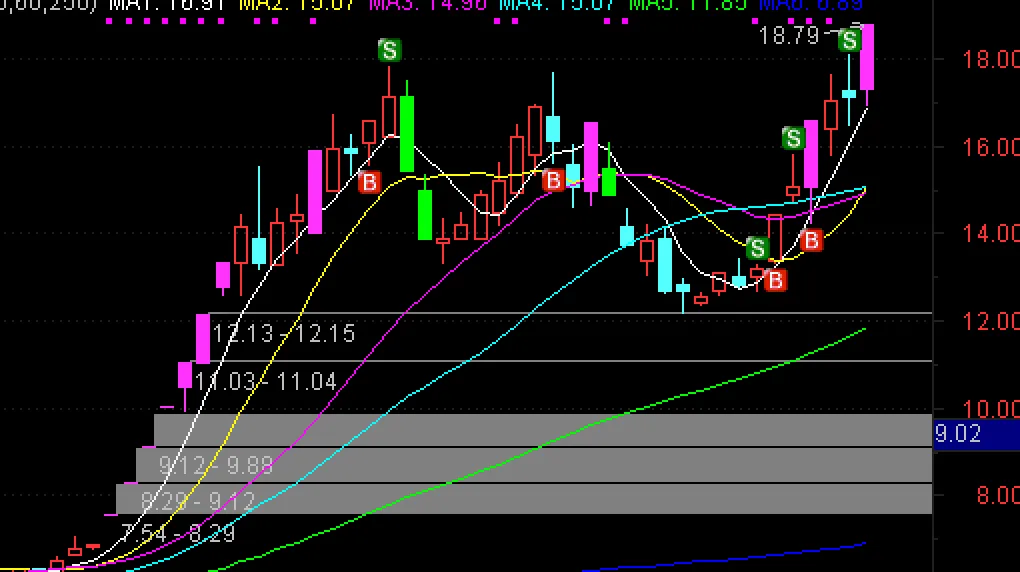Click the B buy marker under the second peak's cyan candle

[553, 180]
